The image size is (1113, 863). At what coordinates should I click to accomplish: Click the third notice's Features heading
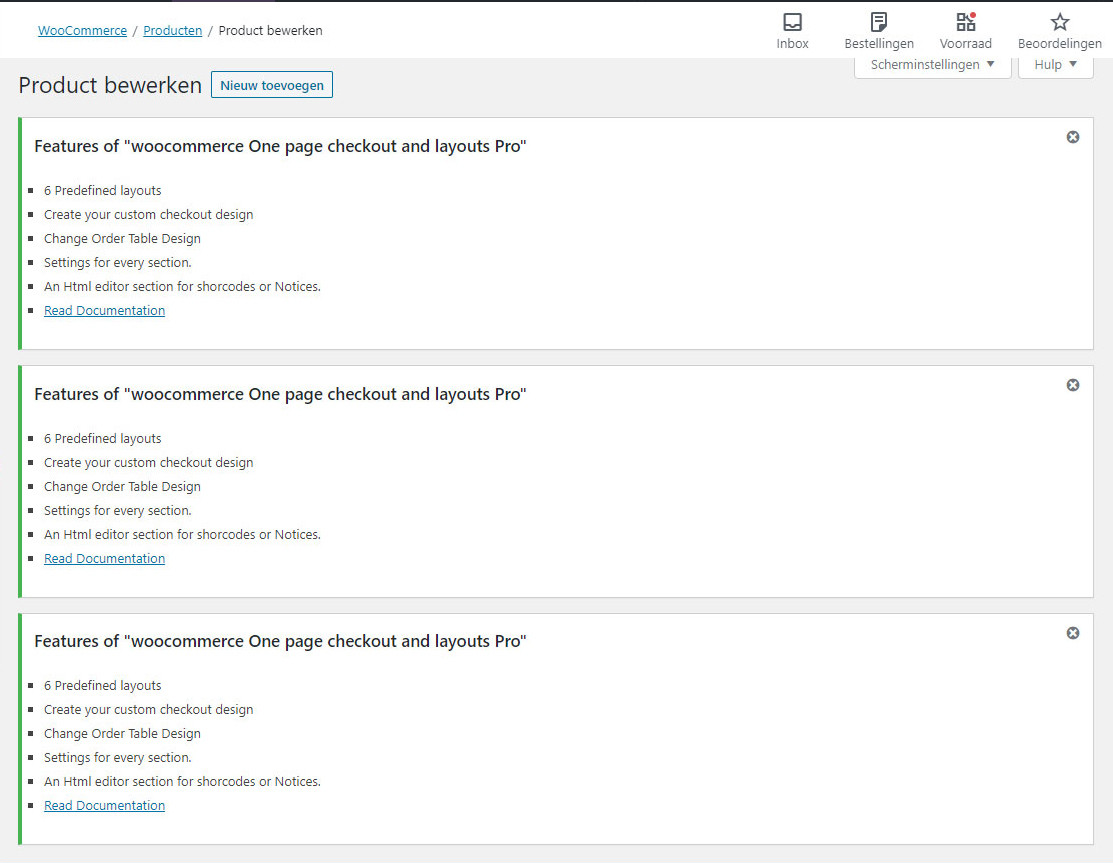pyautogui.click(x=280, y=642)
